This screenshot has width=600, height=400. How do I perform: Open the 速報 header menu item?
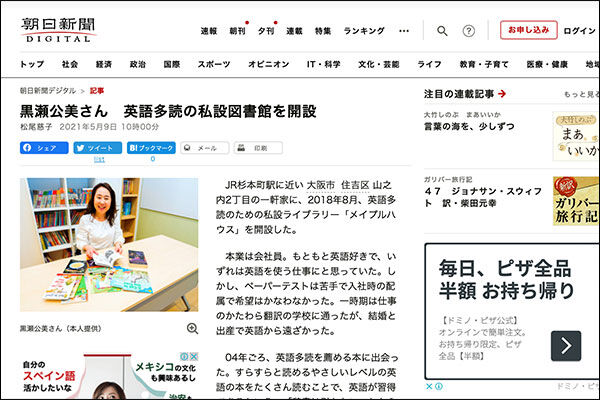coord(209,31)
